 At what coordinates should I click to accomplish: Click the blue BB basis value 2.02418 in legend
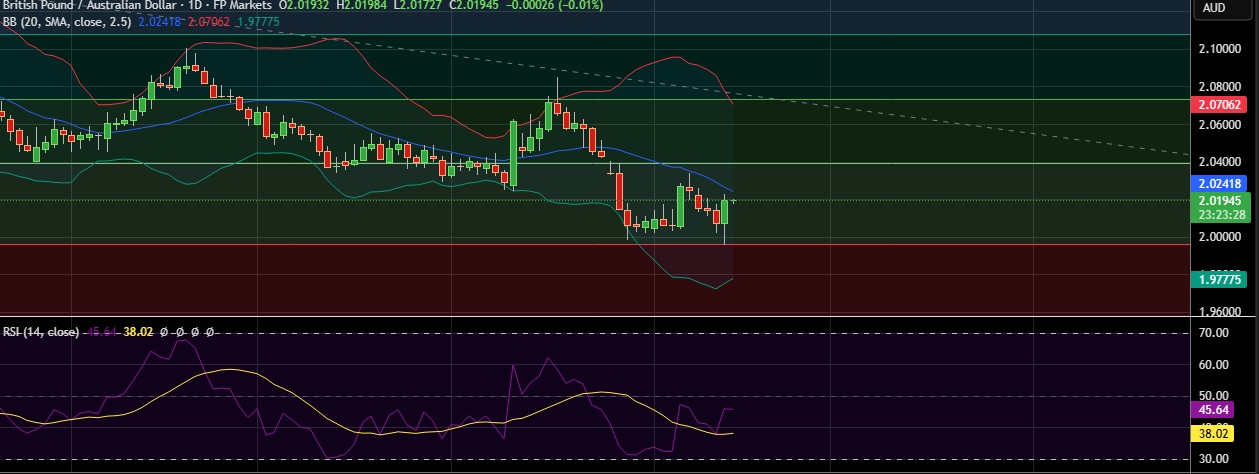pyautogui.click(x=160, y=21)
